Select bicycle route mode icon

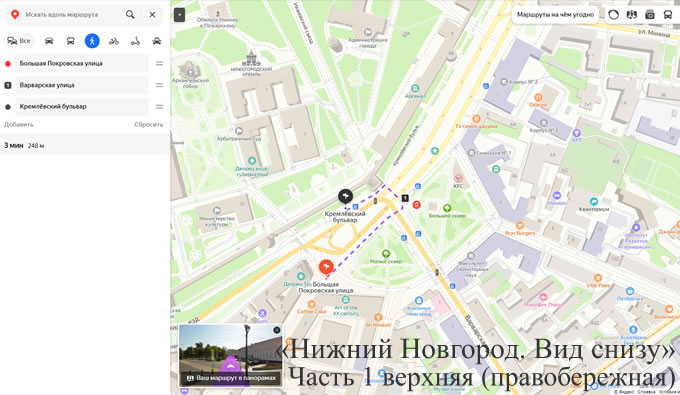pyautogui.click(x=114, y=41)
